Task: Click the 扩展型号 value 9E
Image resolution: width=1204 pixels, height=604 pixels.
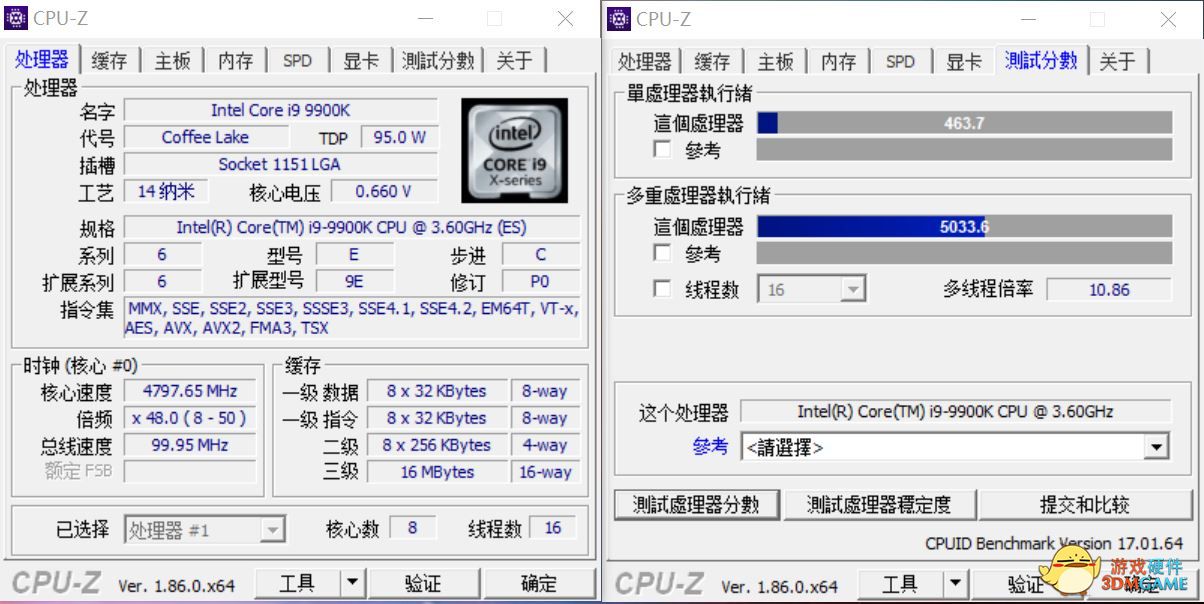Action: click(354, 281)
